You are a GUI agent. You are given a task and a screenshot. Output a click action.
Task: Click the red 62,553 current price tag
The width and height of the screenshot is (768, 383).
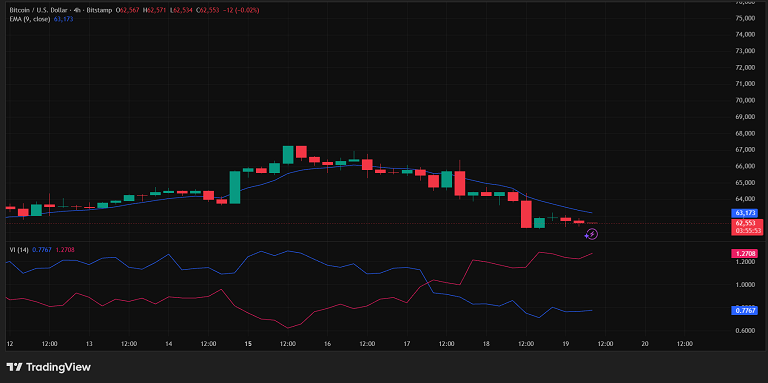click(744, 223)
